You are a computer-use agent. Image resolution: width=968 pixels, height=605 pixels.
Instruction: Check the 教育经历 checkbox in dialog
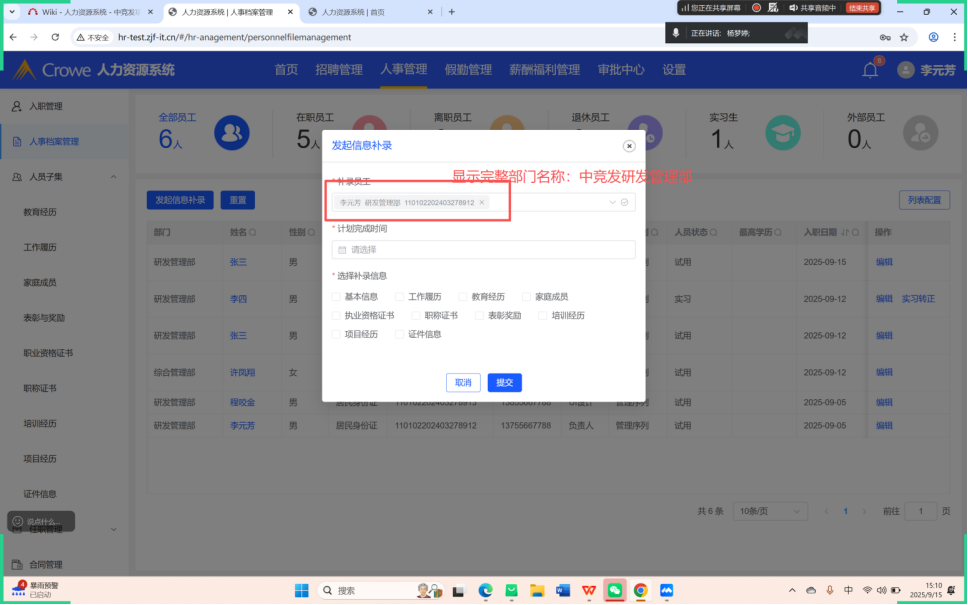(x=463, y=297)
